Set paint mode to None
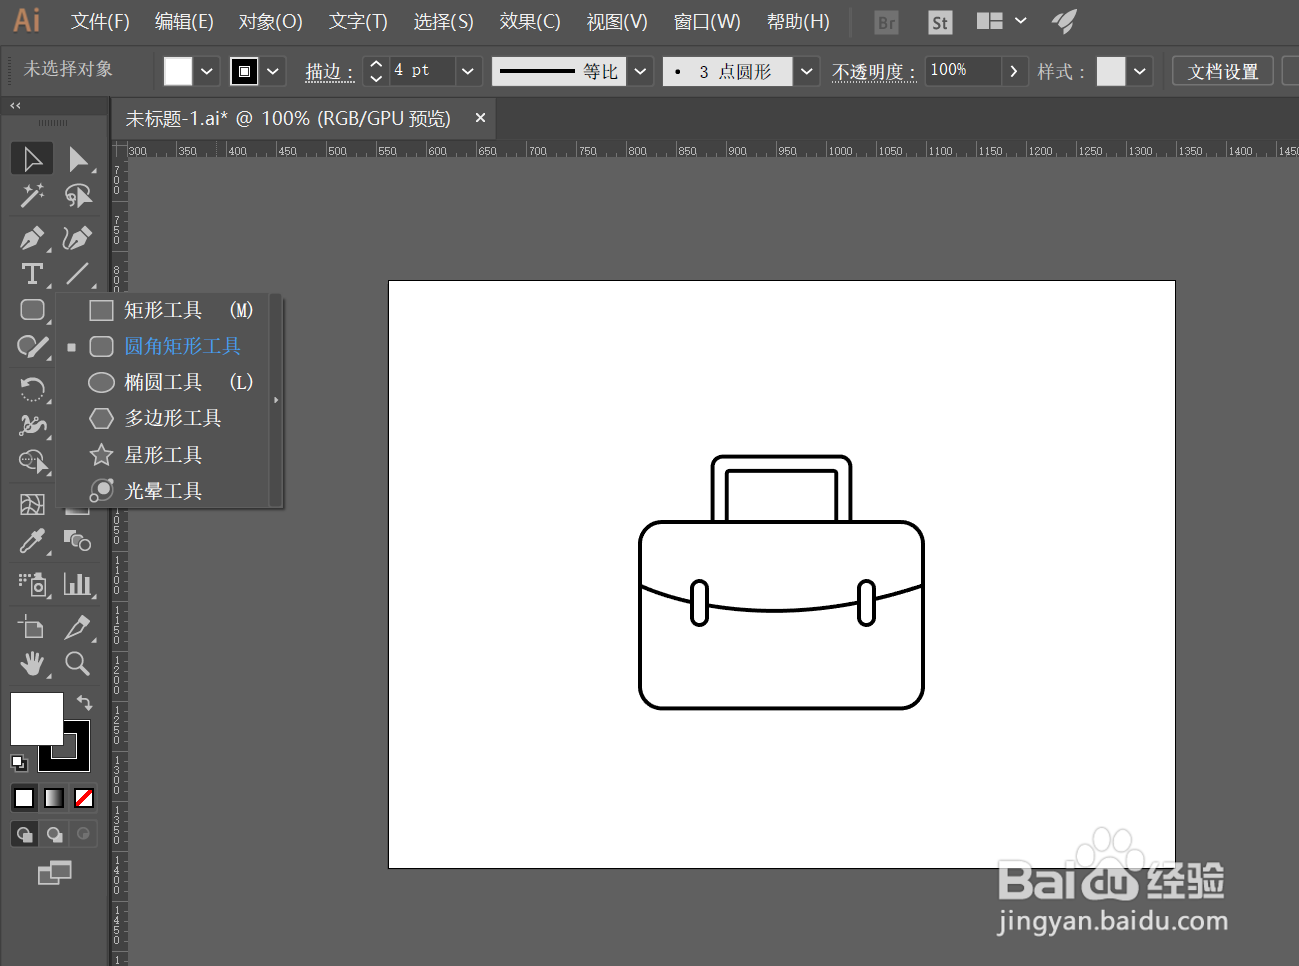 tap(84, 798)
